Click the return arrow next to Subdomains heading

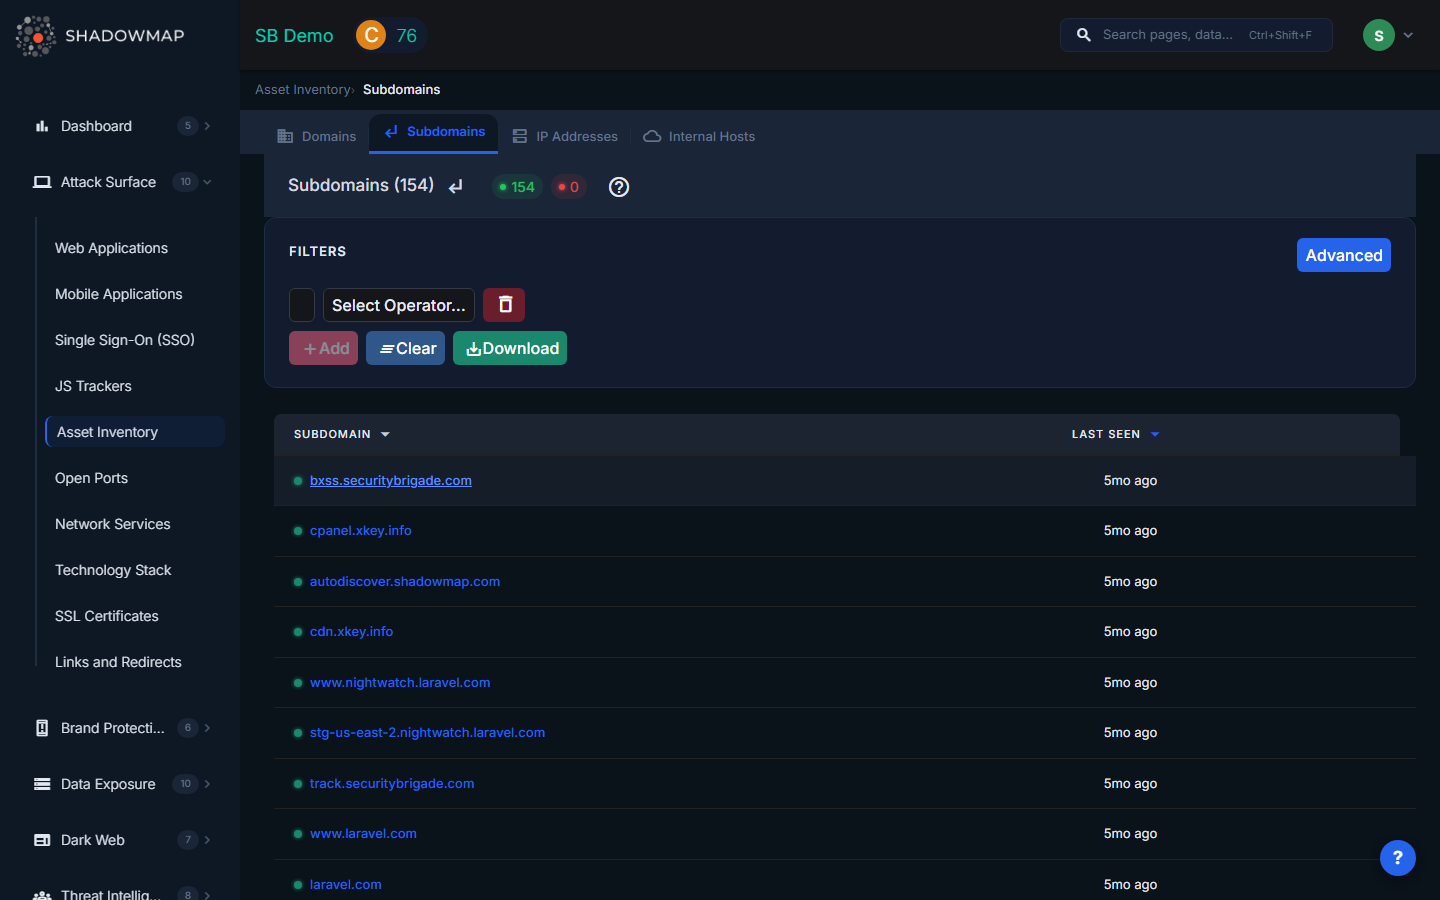pos(455,186)
